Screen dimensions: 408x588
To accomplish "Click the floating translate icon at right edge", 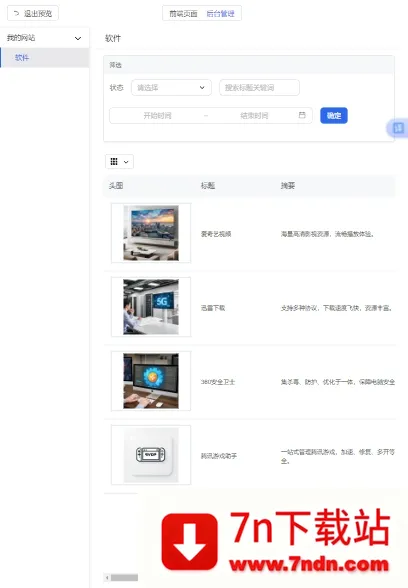I will coord(398,128).
